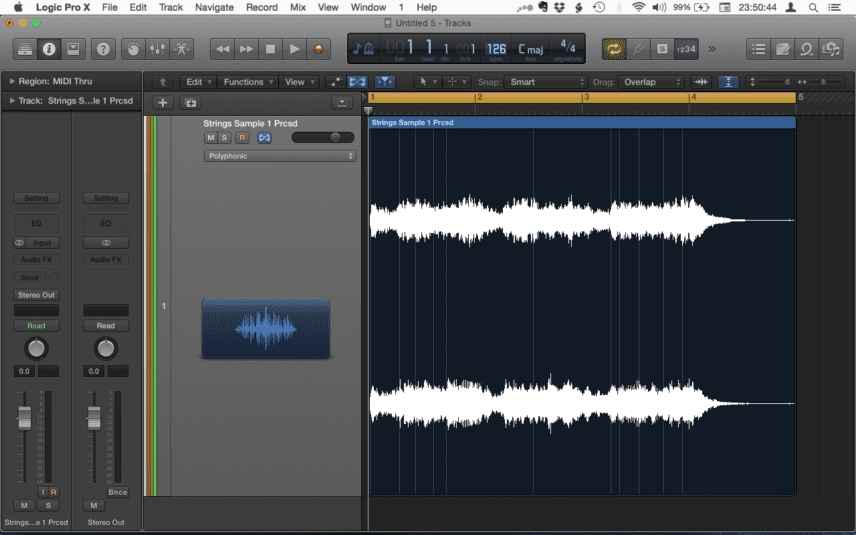Click the green Read automation button
This screenshot has width=856, height=535.
point(36,326)
